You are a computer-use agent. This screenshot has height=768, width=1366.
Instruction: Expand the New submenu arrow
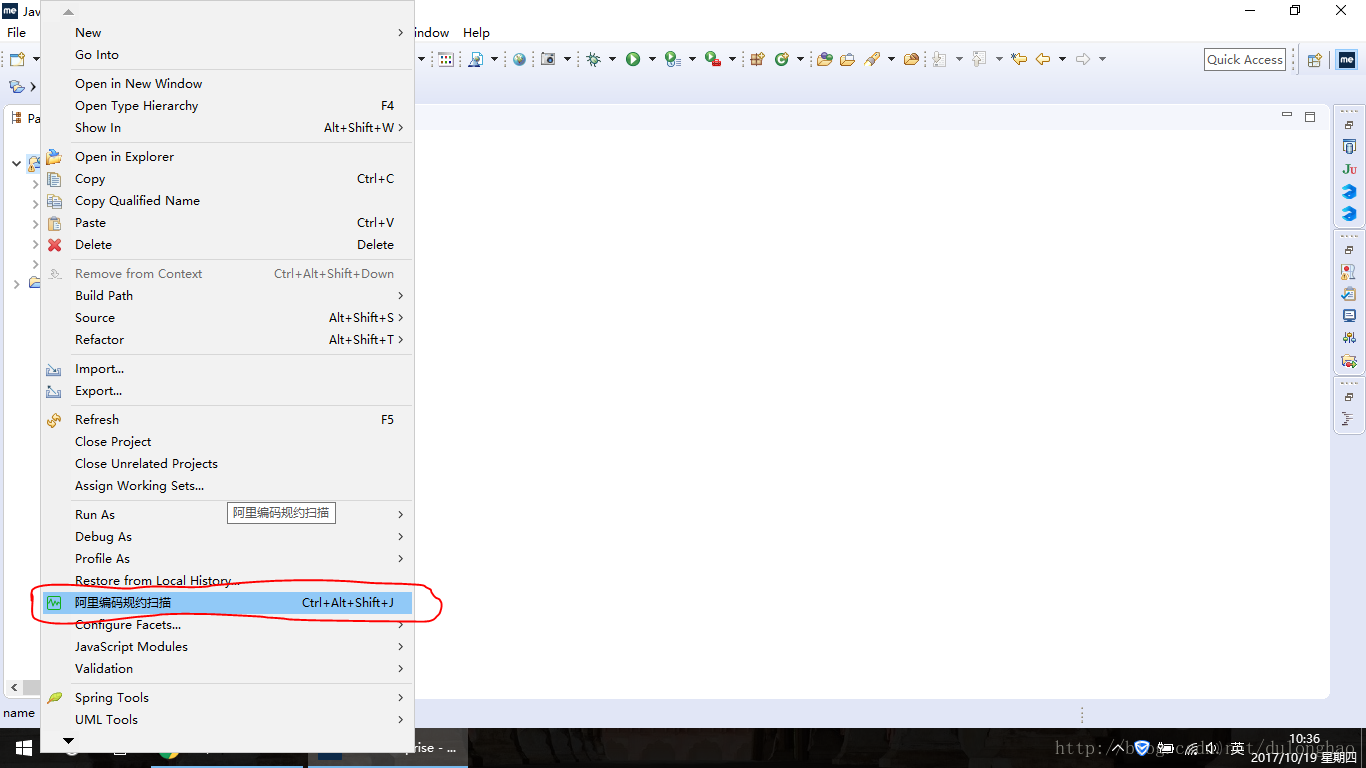click(400, 33)
